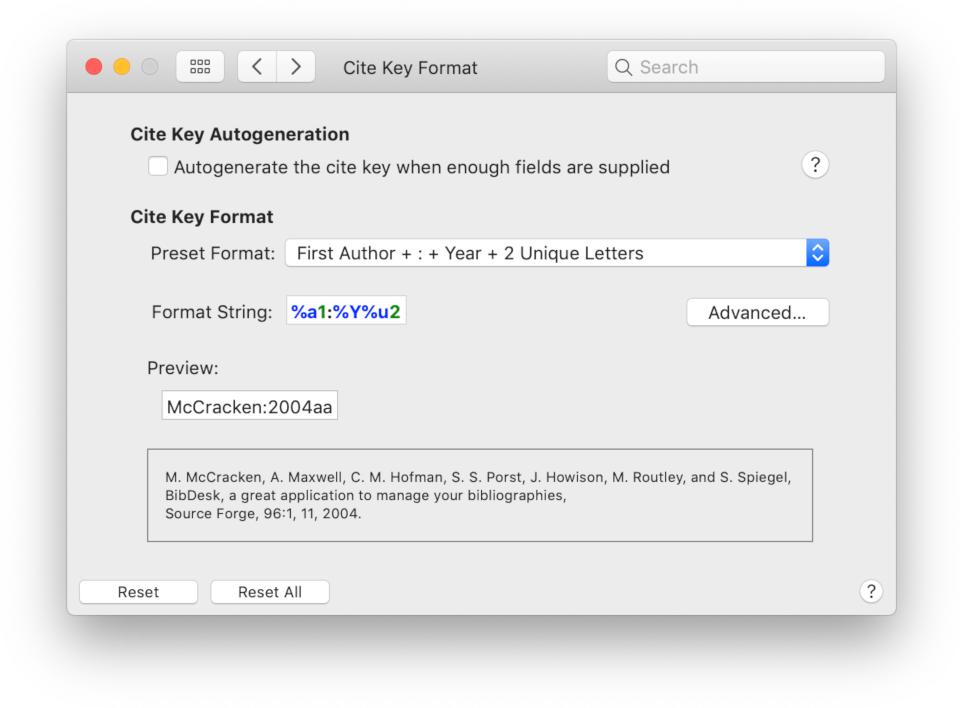Click the magnifying glass in the search field
This screenshot has width=960, height=708.
tap(623, 67)
